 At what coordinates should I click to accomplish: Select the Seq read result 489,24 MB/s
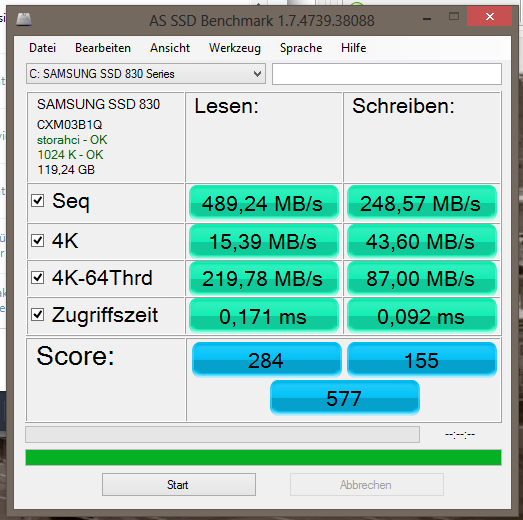point(264,203)
